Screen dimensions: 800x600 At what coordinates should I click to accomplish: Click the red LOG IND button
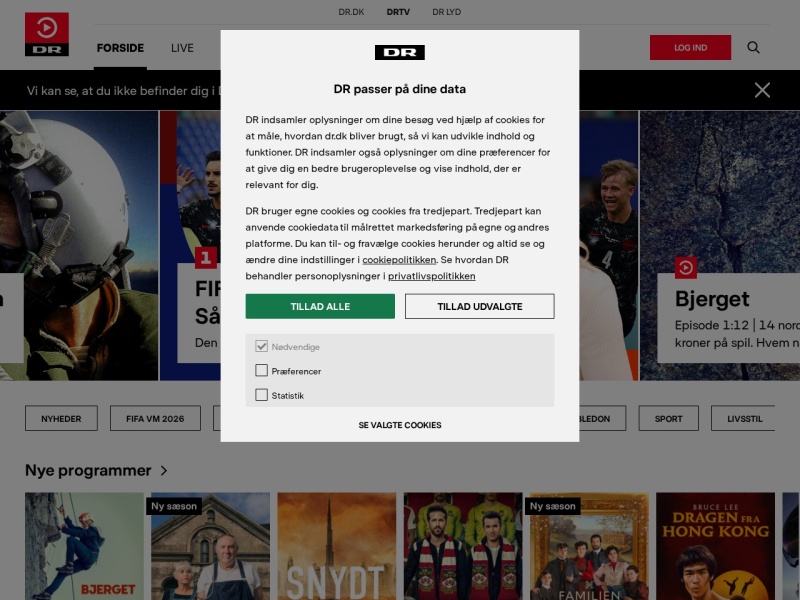click(690, 47)
